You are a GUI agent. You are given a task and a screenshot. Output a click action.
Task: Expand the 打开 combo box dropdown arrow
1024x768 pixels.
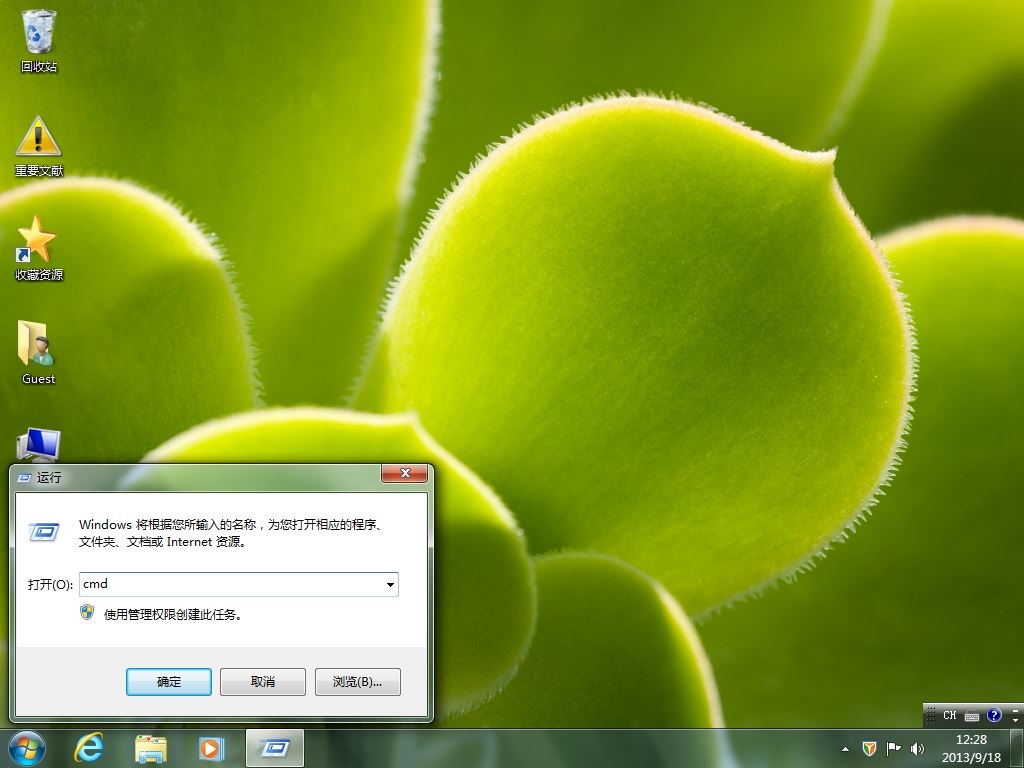390,584
